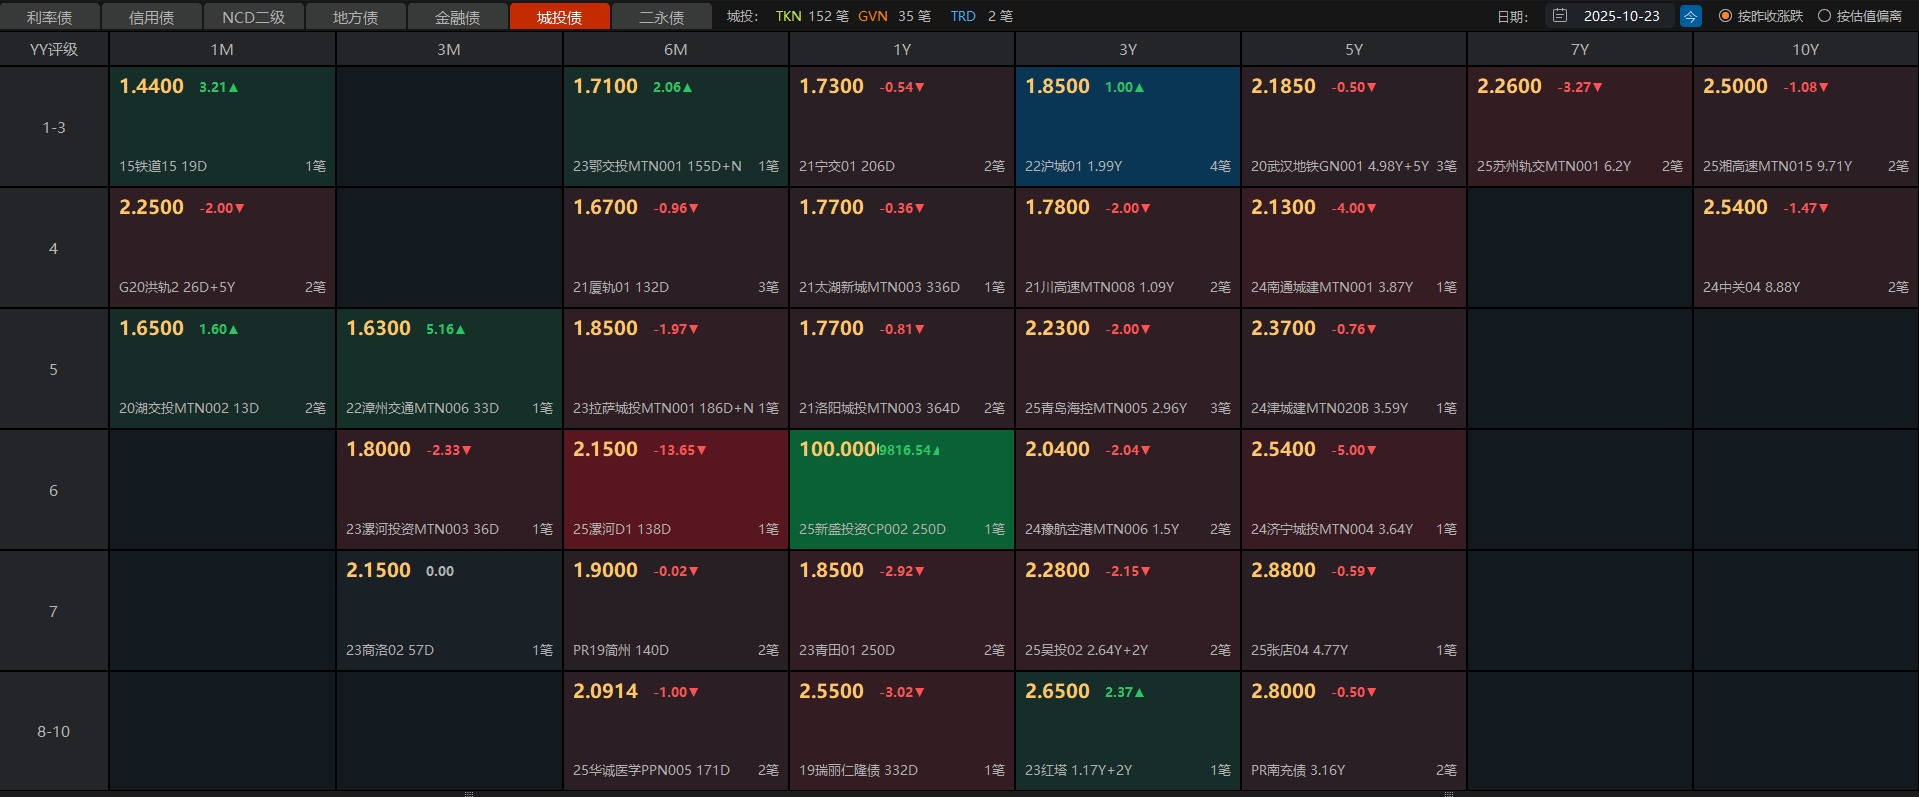1919x797 pixels.
Task: Open the PR南充债 3.16Y cell
Action: (x=1354, y=731)
